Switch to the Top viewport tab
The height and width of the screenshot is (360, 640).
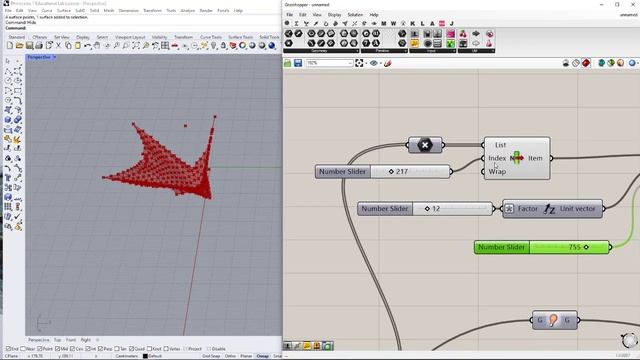(58, 340)
